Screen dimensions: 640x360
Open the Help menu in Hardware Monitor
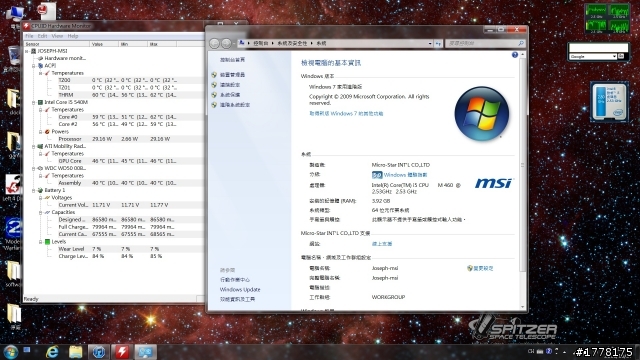pyautogui.click(x=73, y=36)
